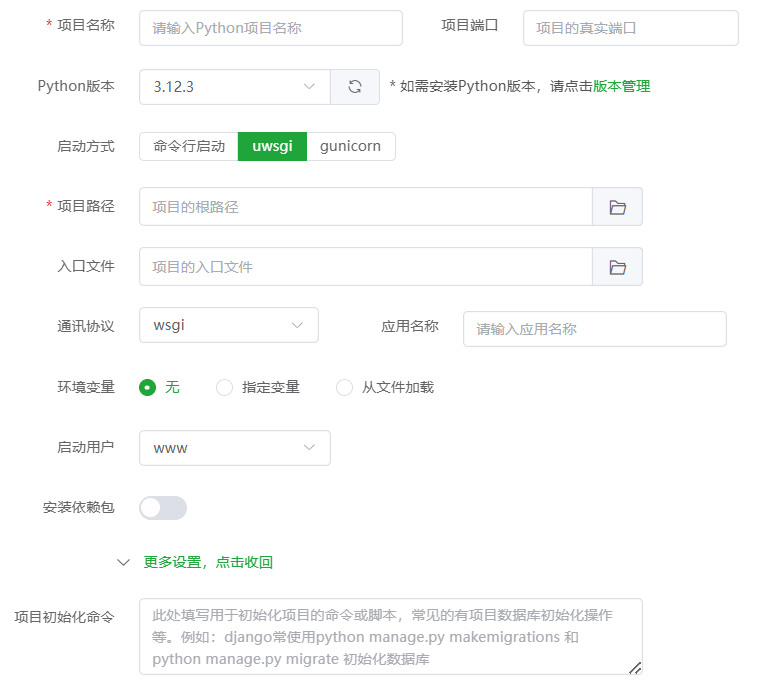Choose gunicorn startup mode
This screenshot has width=760, height=690.
(x=351, y=146)
